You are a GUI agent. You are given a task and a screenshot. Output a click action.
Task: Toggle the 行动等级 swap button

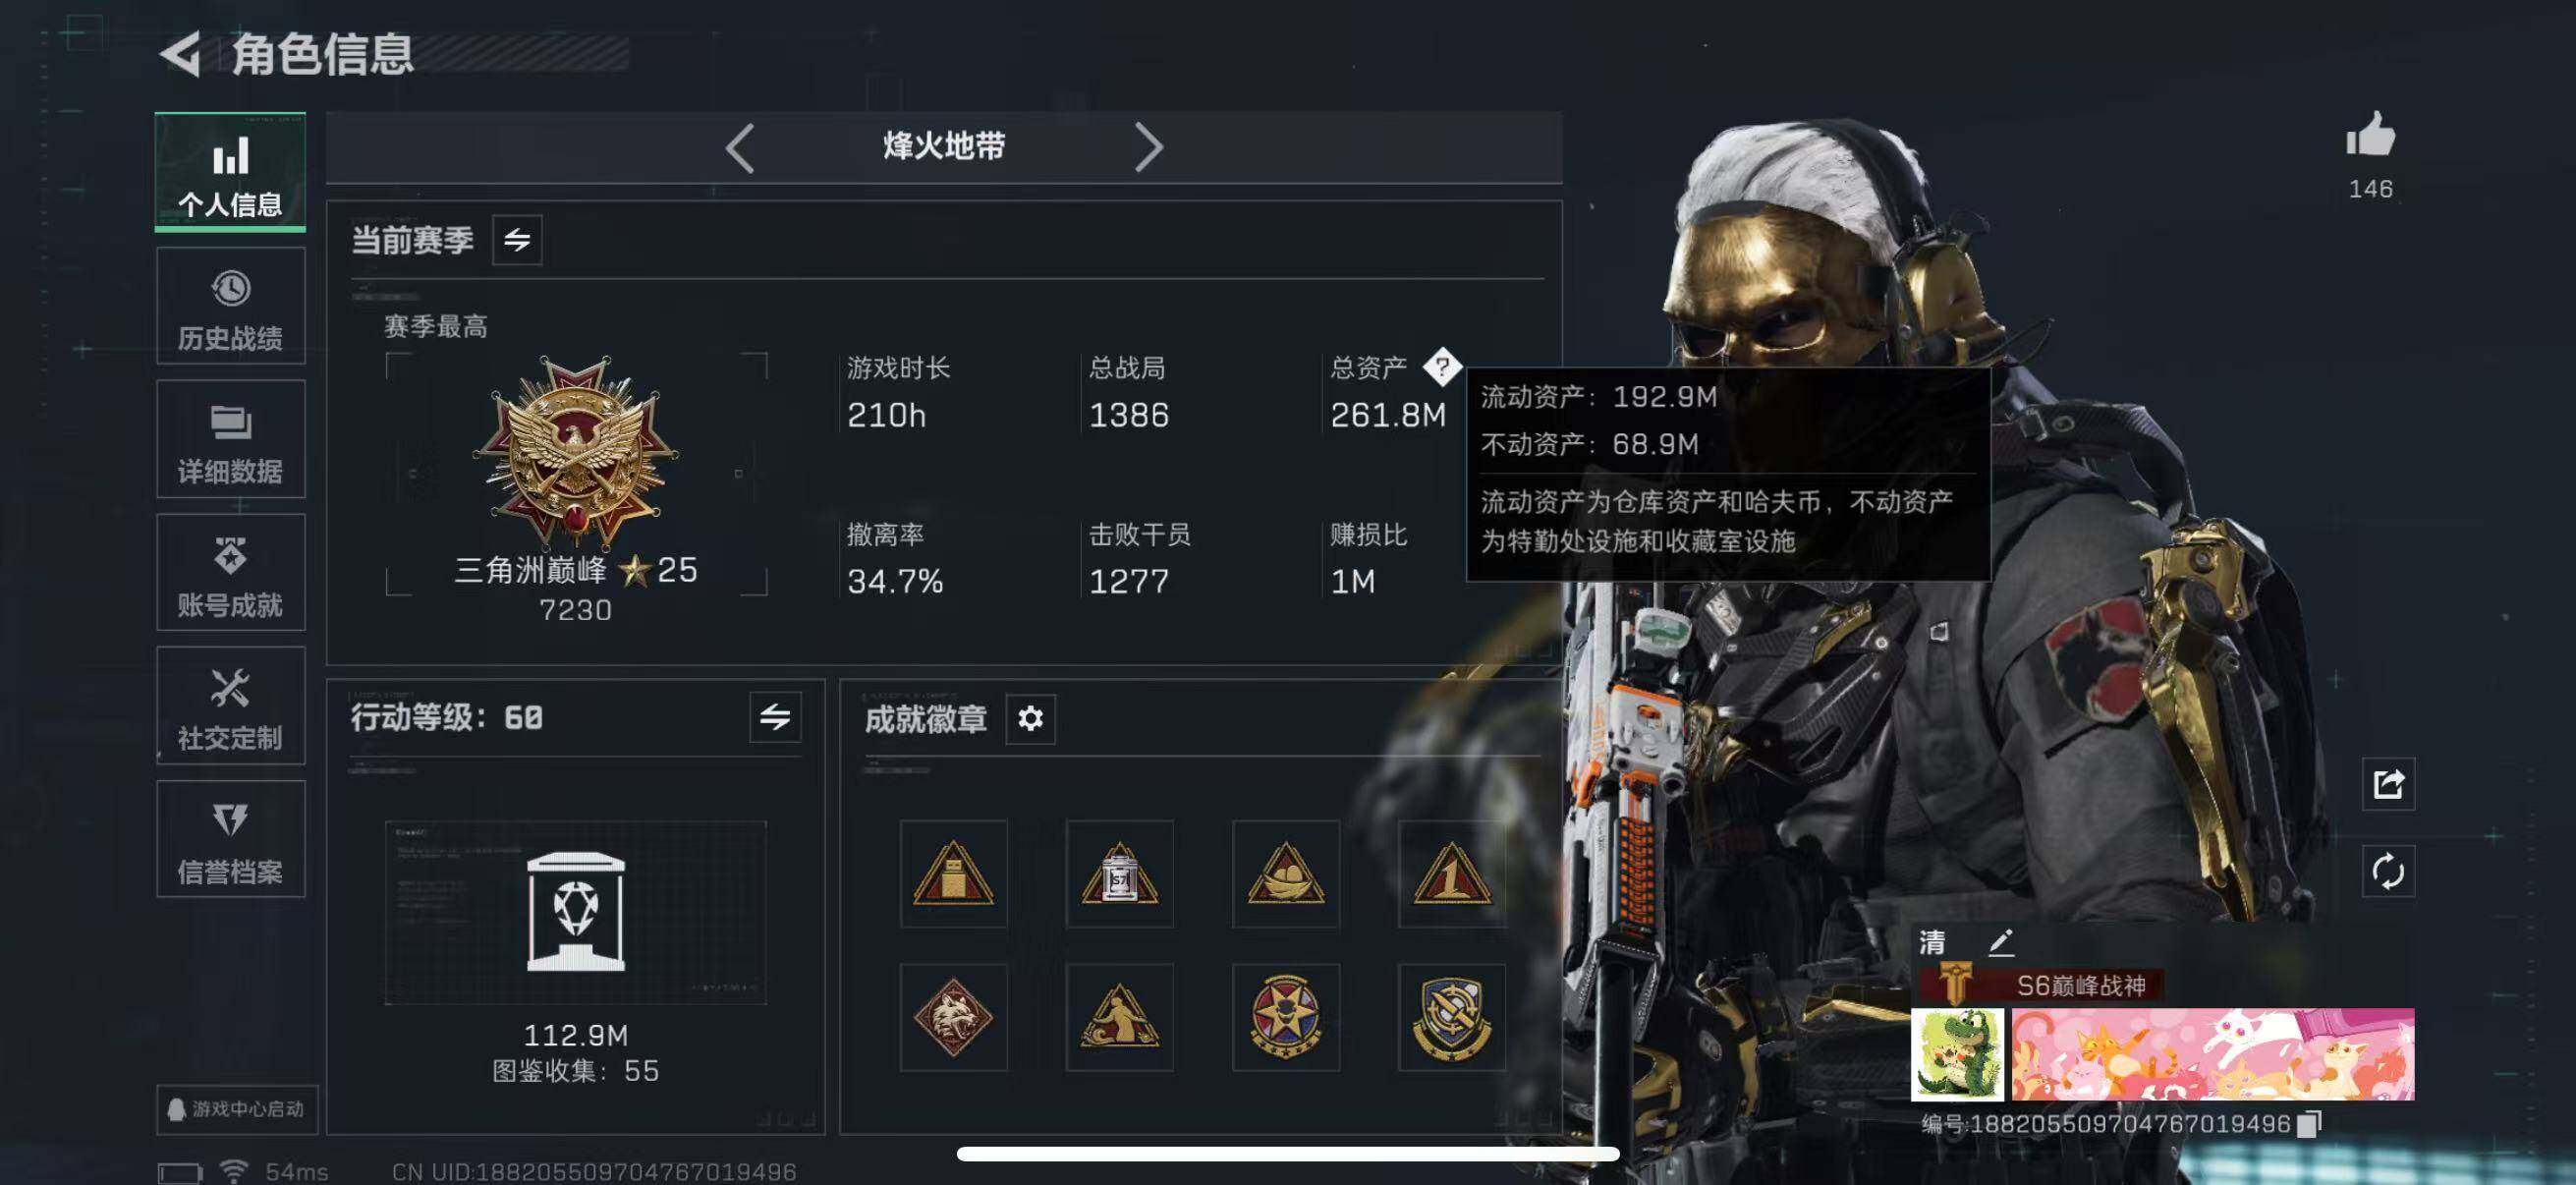[775, 717]
